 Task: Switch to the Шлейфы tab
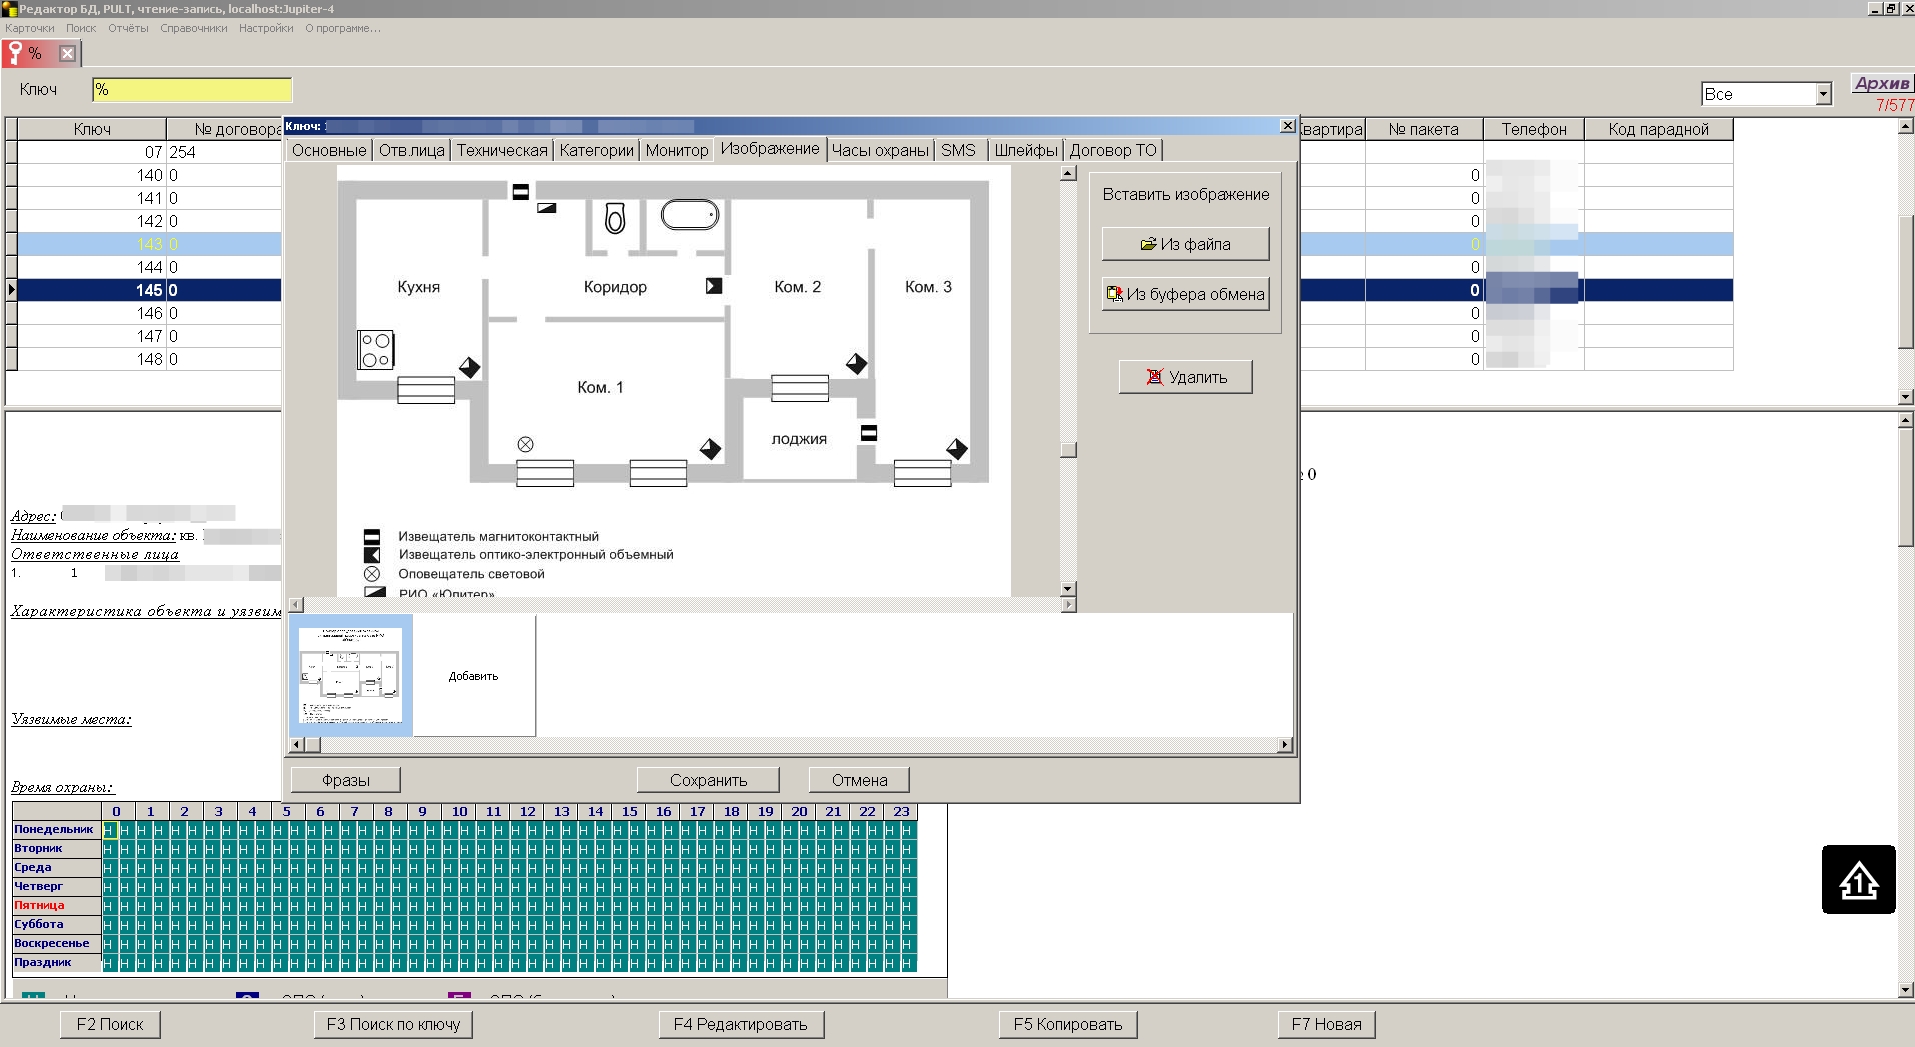click(1025, 150)
